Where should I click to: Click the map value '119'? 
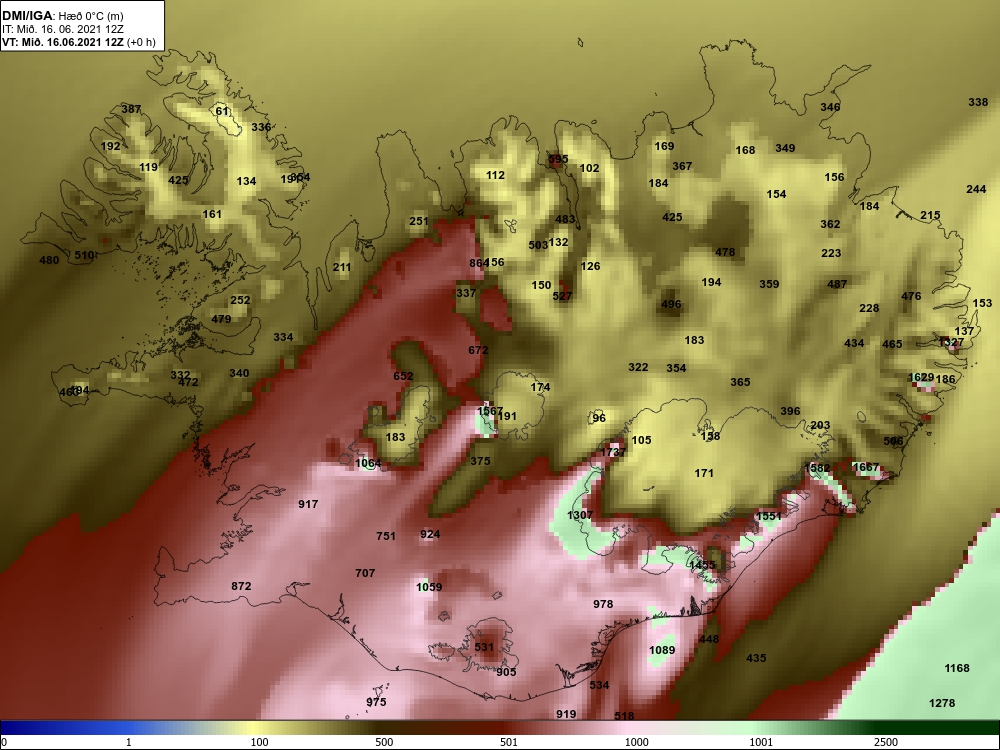tap(148, 167)
